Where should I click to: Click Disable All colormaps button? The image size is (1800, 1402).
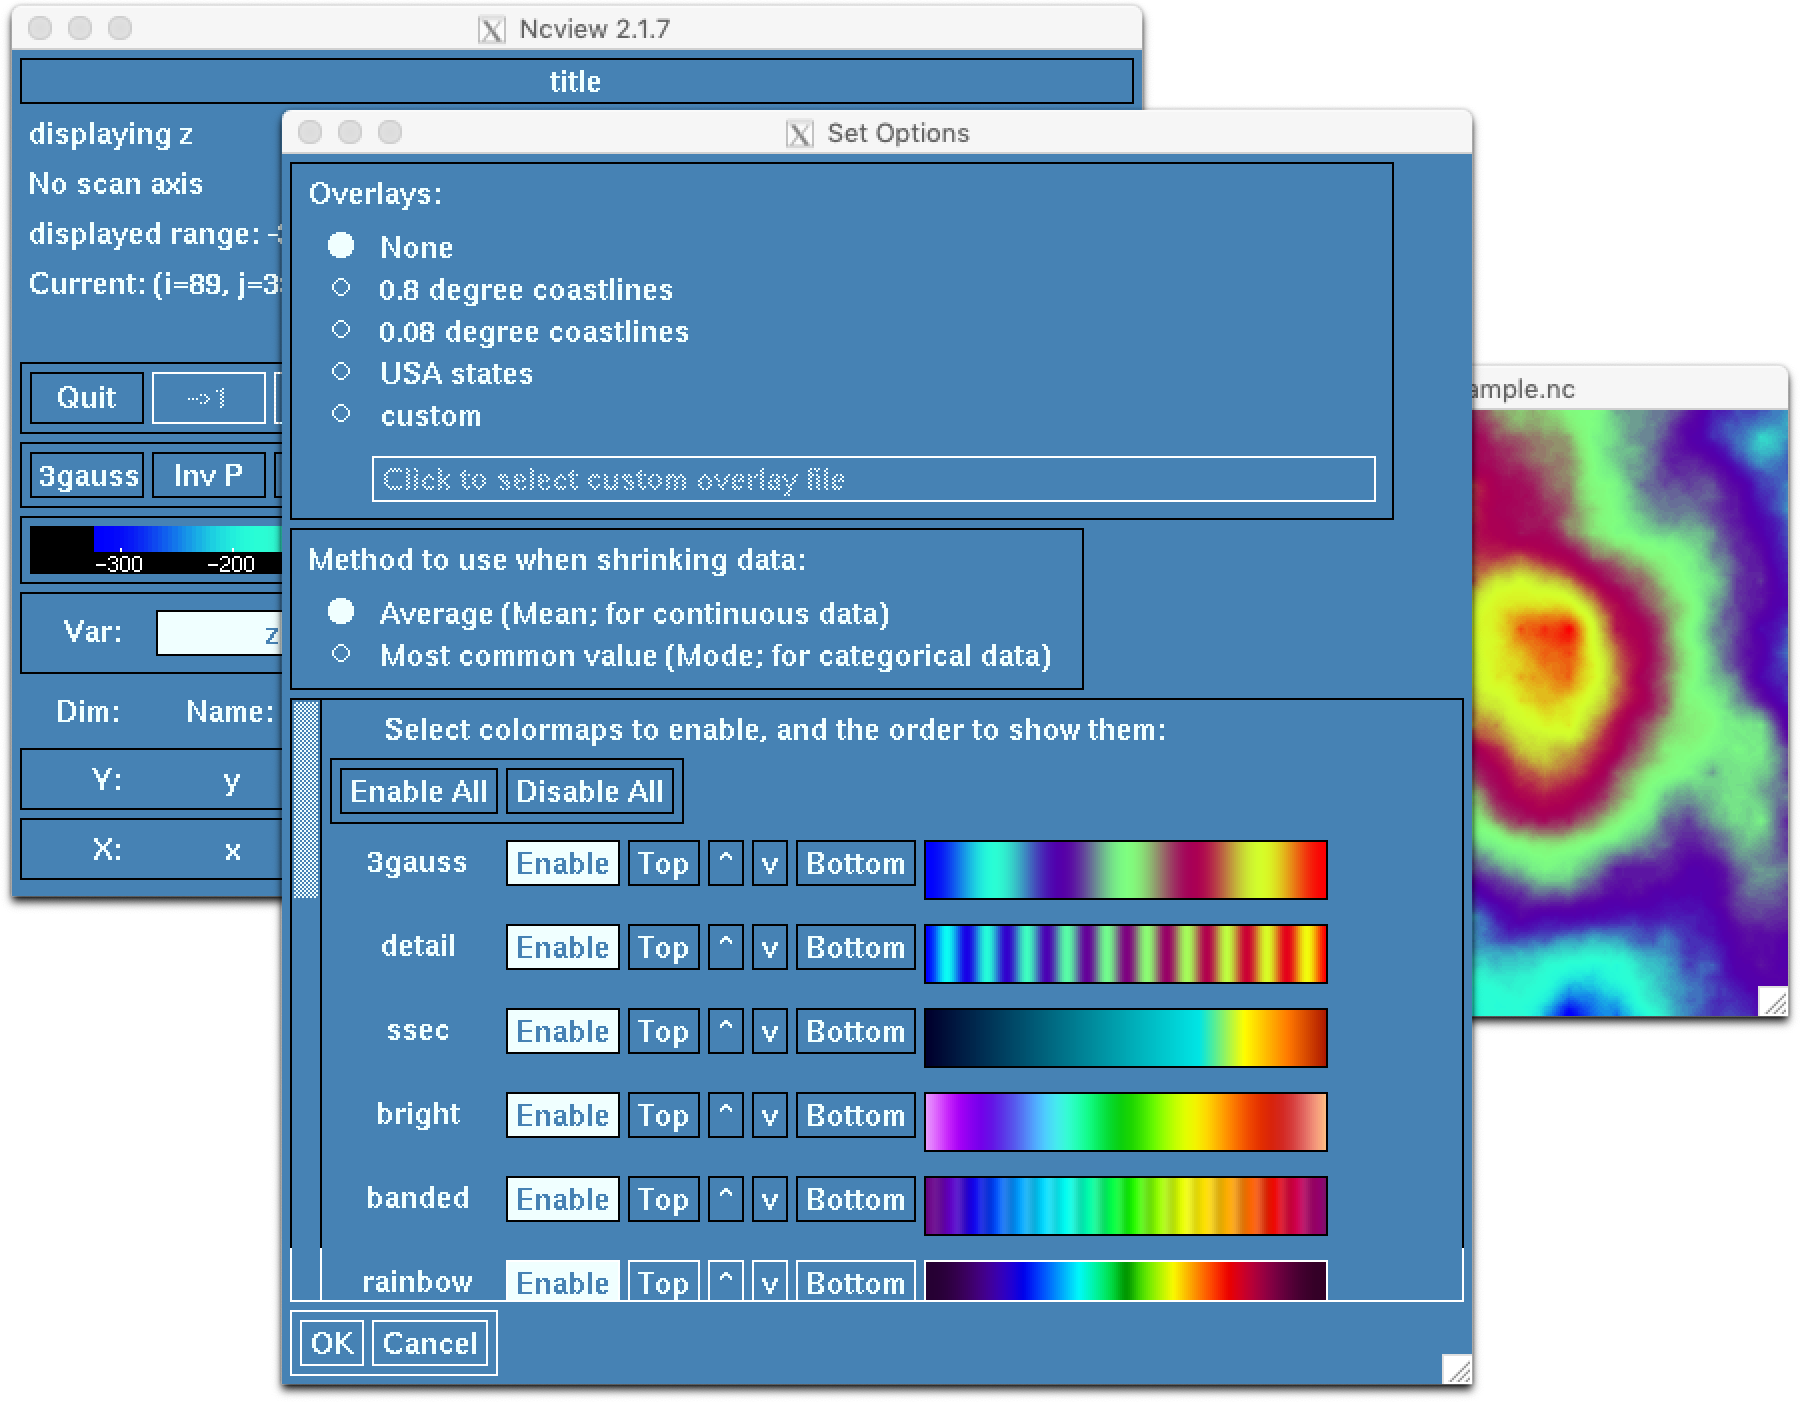tap(589, 791)
